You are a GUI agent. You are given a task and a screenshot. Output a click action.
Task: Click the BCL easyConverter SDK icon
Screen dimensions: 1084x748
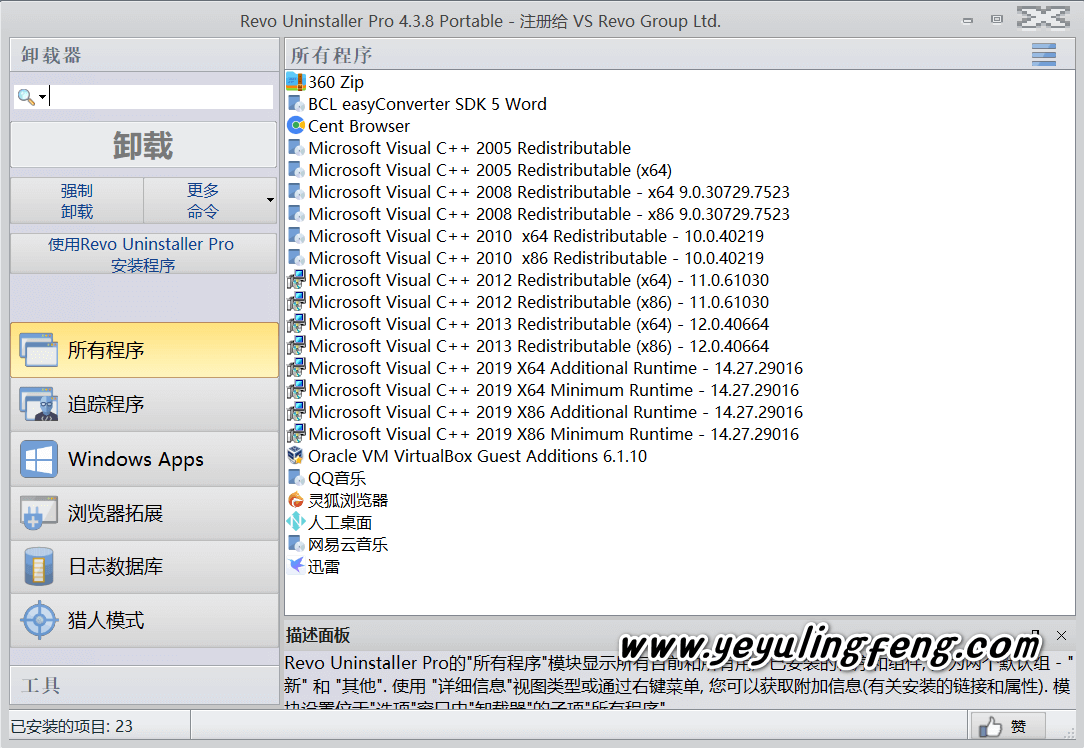(x=296, y=104)
